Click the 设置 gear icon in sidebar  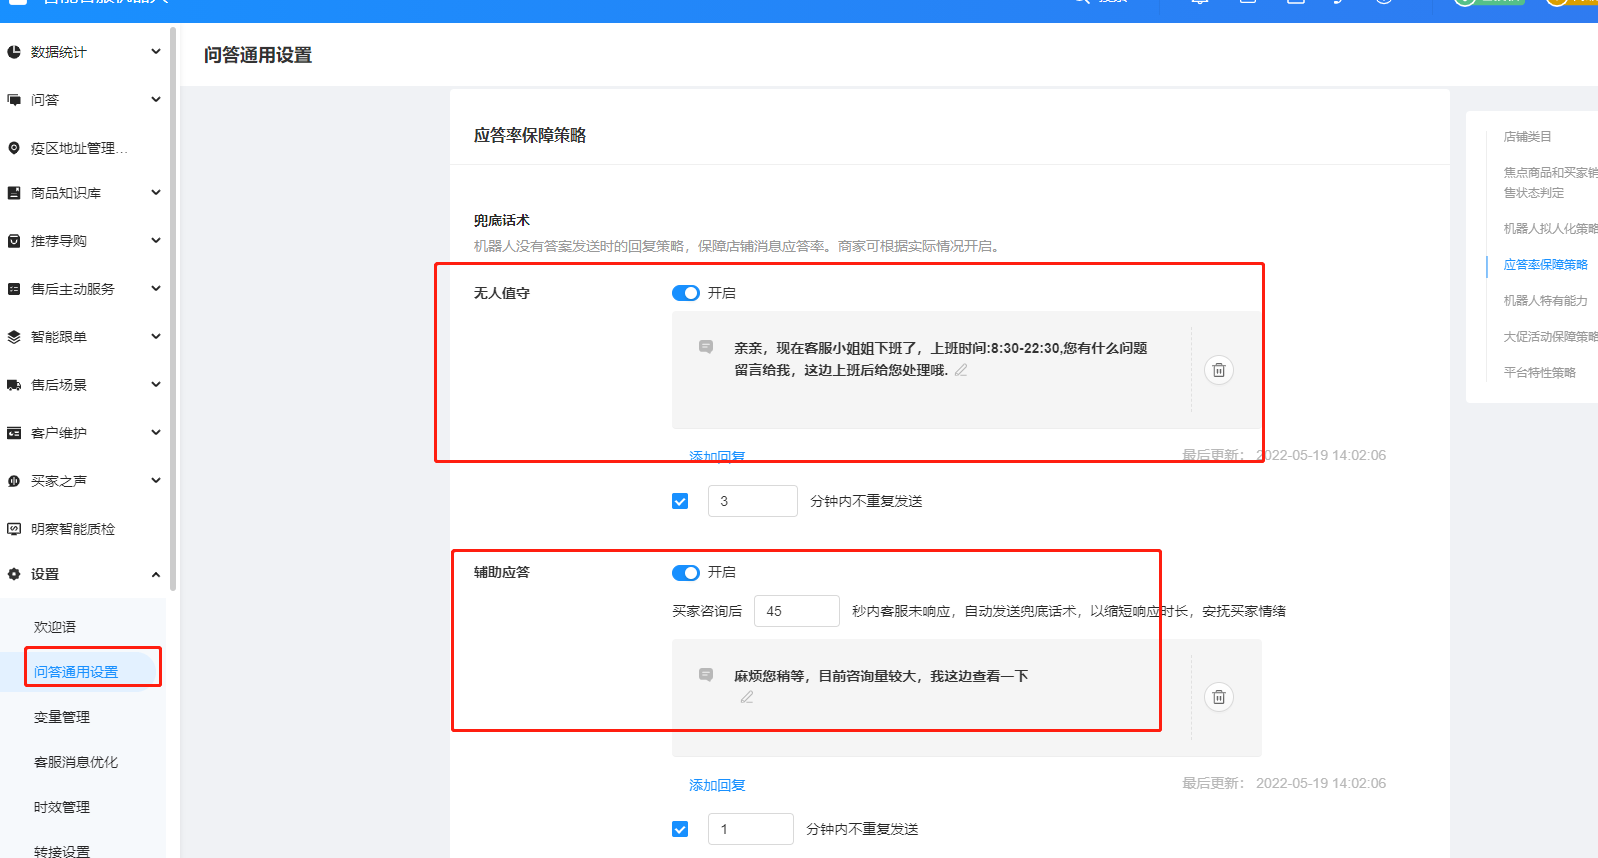pyautogui.click(x=14, y=574)
